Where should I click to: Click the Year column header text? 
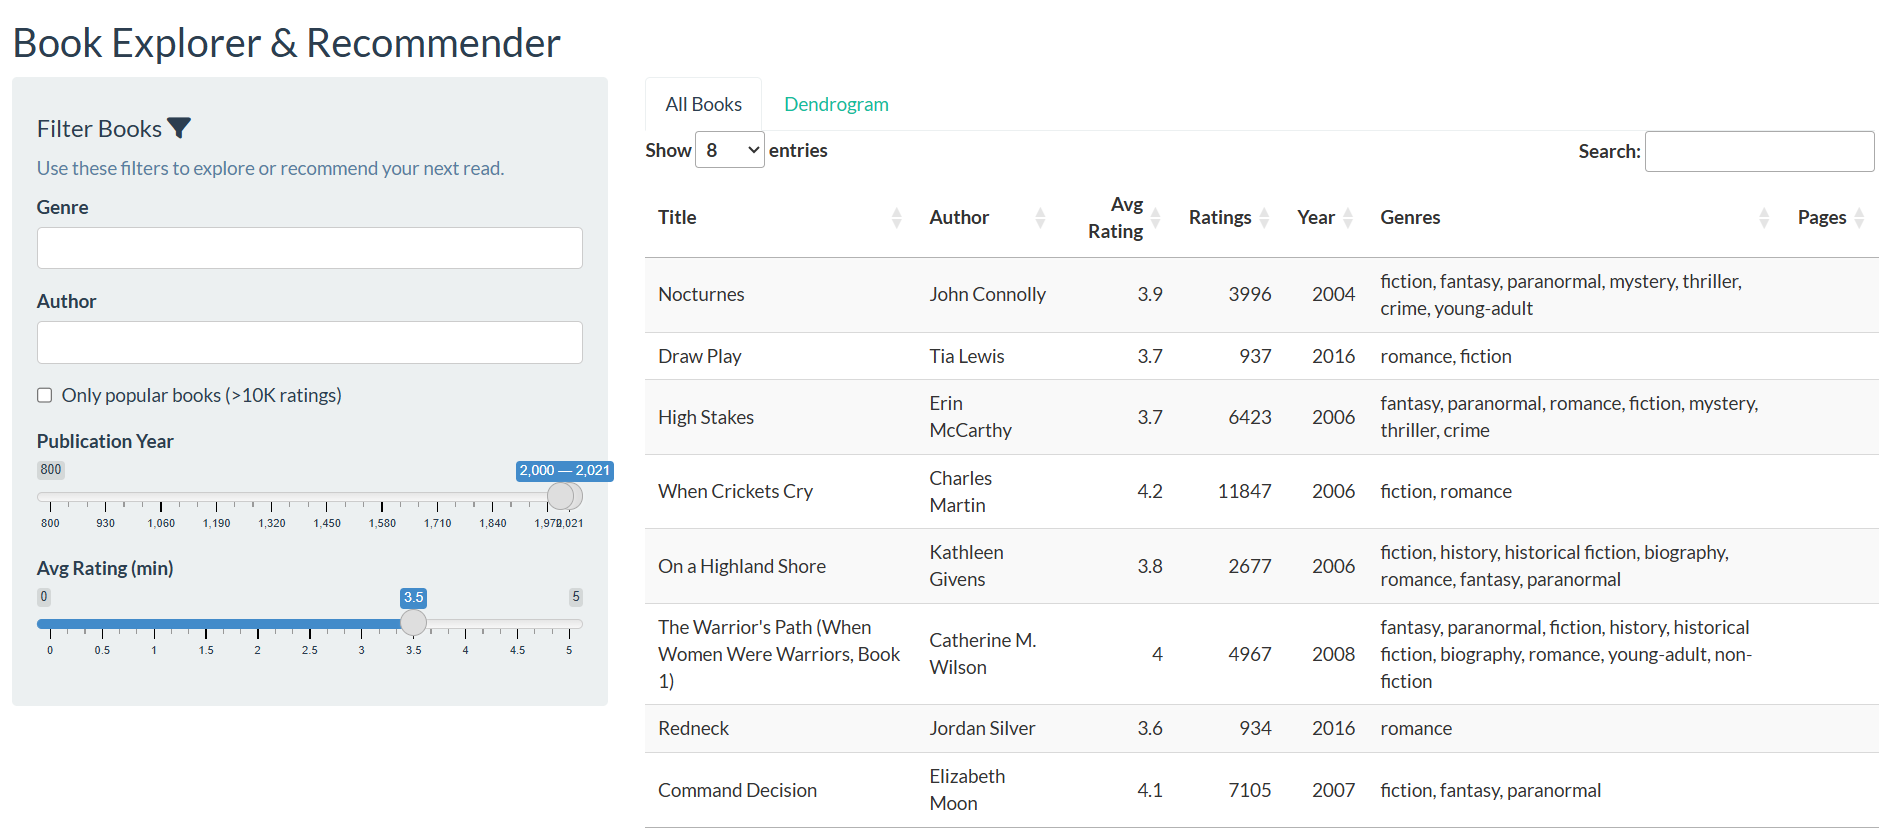point(1316,217)
